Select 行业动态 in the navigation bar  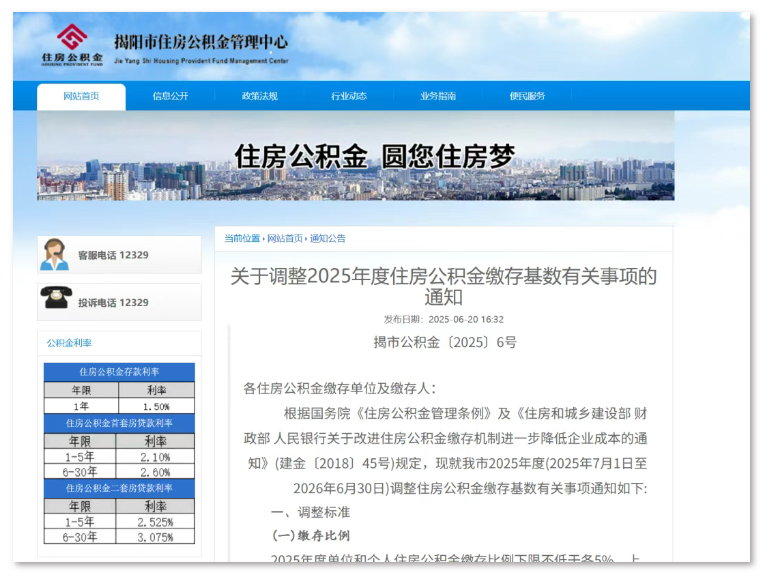349,97
